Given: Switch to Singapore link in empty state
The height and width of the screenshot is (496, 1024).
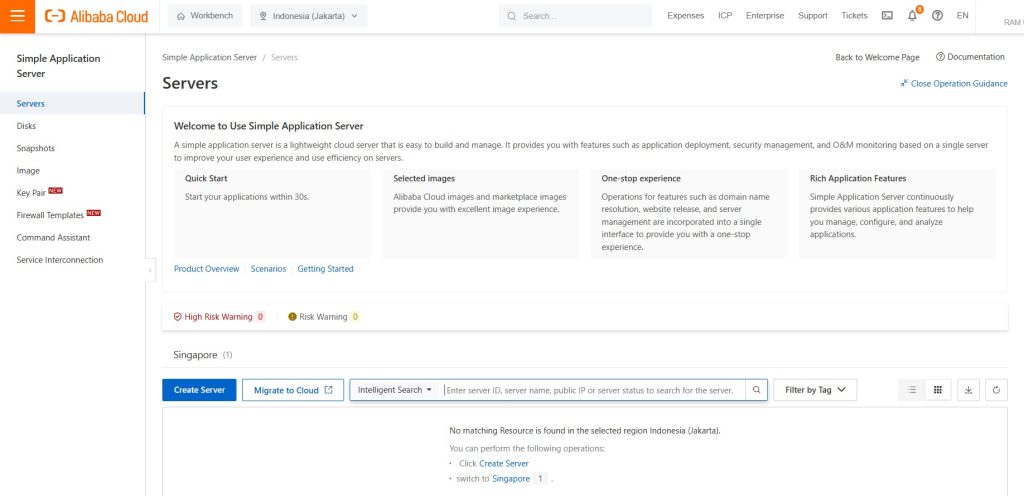Looking at the screenshot, I should point(511,478).
